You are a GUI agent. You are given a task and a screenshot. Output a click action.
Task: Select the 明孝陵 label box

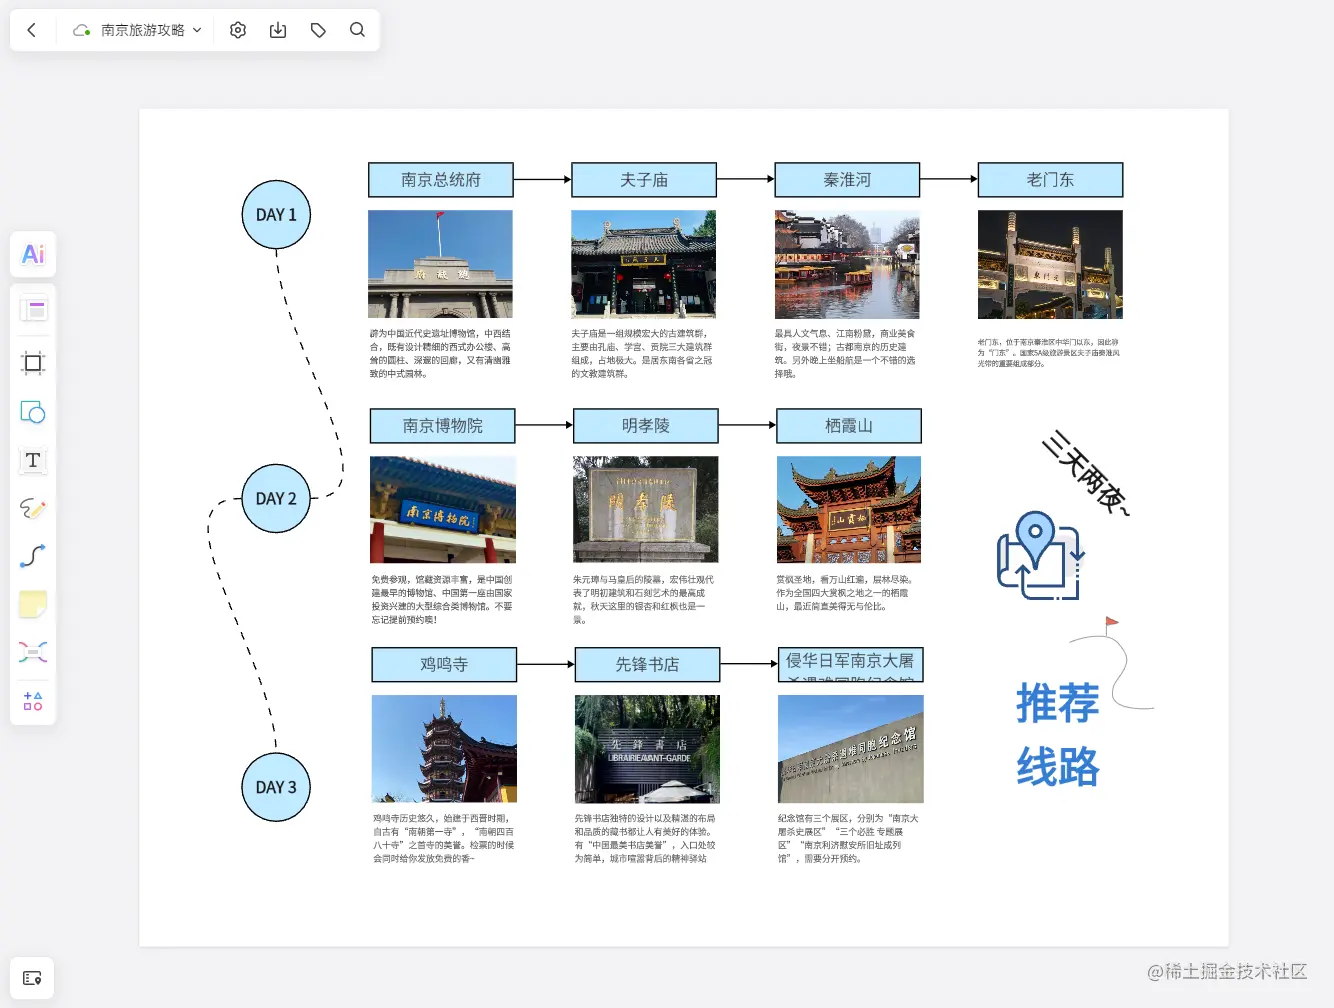(646, 426)
